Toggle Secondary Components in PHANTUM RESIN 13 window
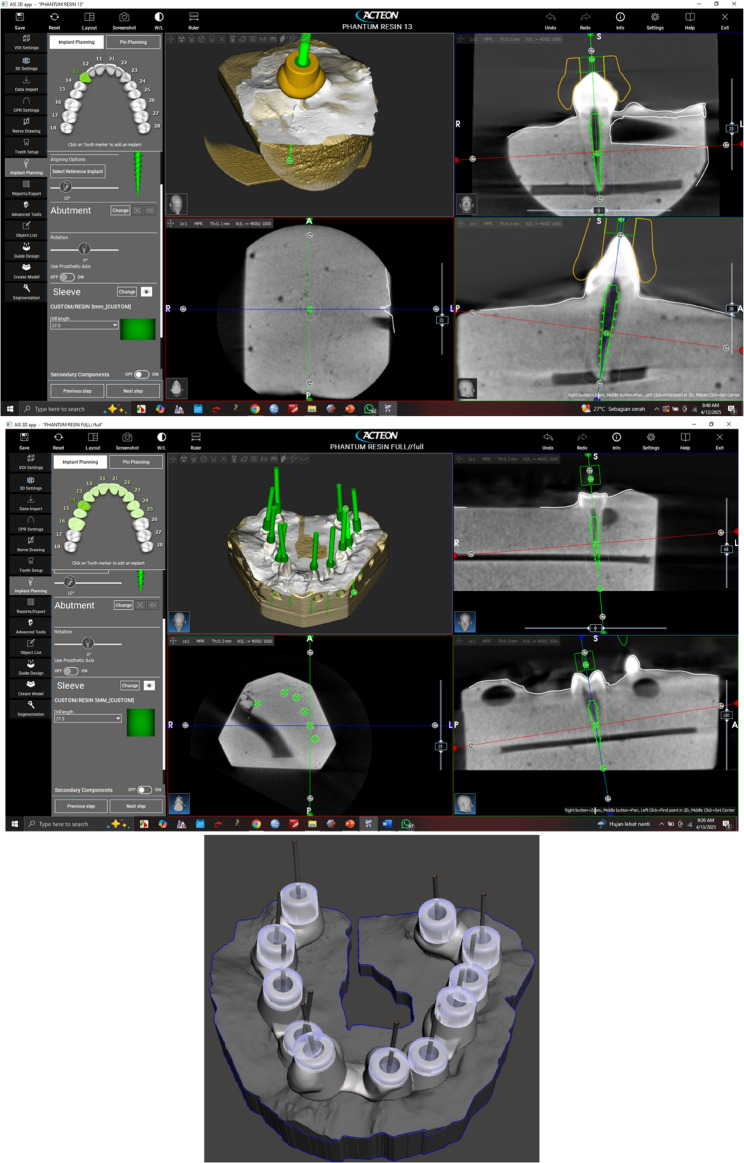The height and width of the screenshot is (1163, 744). [141, 375]
